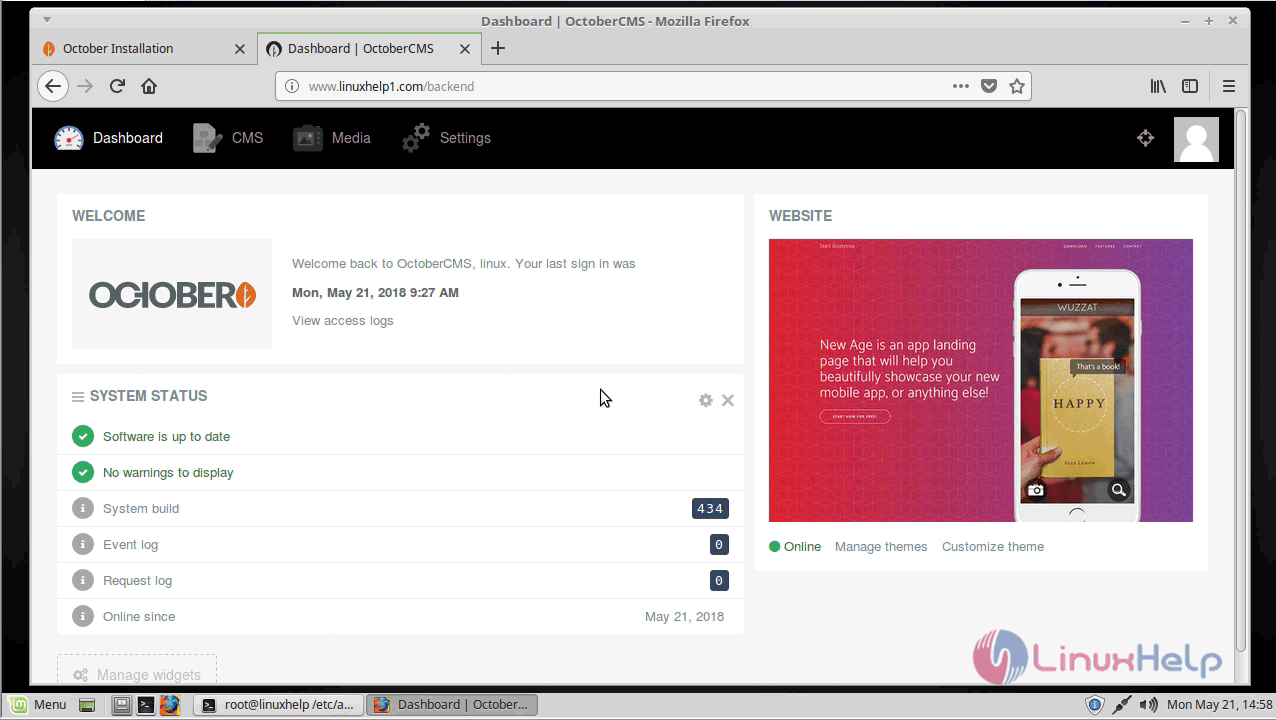Open the network tray icon
Screen dimensions: 1276x720
(x=1122, y=704)
